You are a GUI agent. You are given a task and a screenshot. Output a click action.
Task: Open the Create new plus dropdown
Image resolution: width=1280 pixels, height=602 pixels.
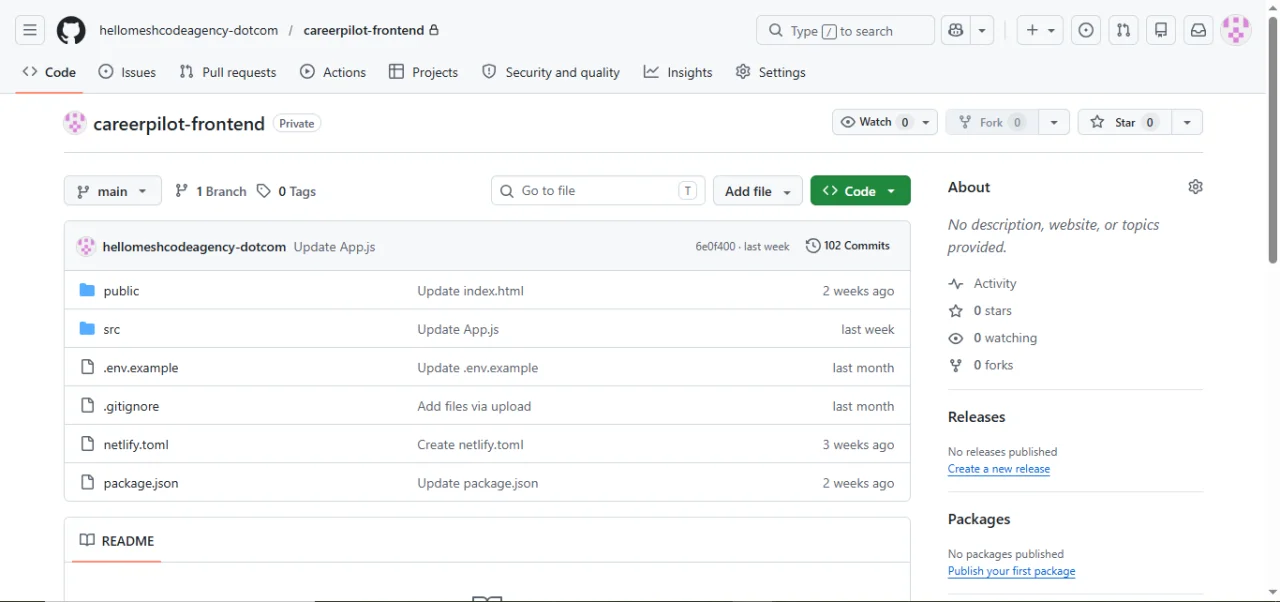click(x=1041, y=30)
